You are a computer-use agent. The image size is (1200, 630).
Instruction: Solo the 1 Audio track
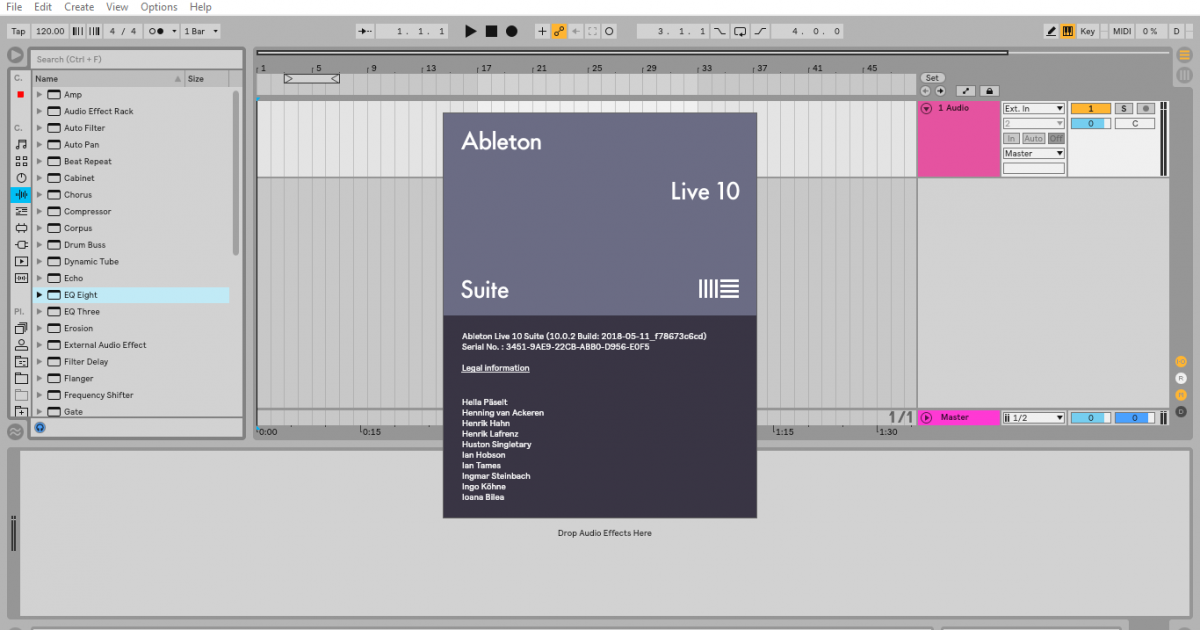coord(1124,108)
